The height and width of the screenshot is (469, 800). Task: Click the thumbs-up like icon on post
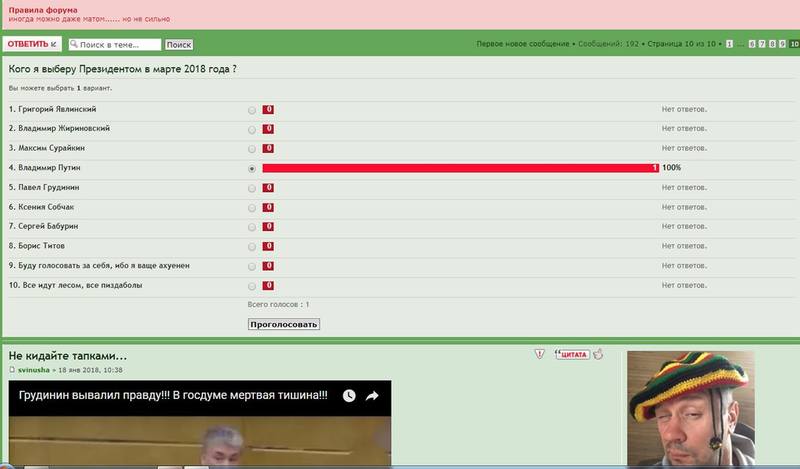599,353
